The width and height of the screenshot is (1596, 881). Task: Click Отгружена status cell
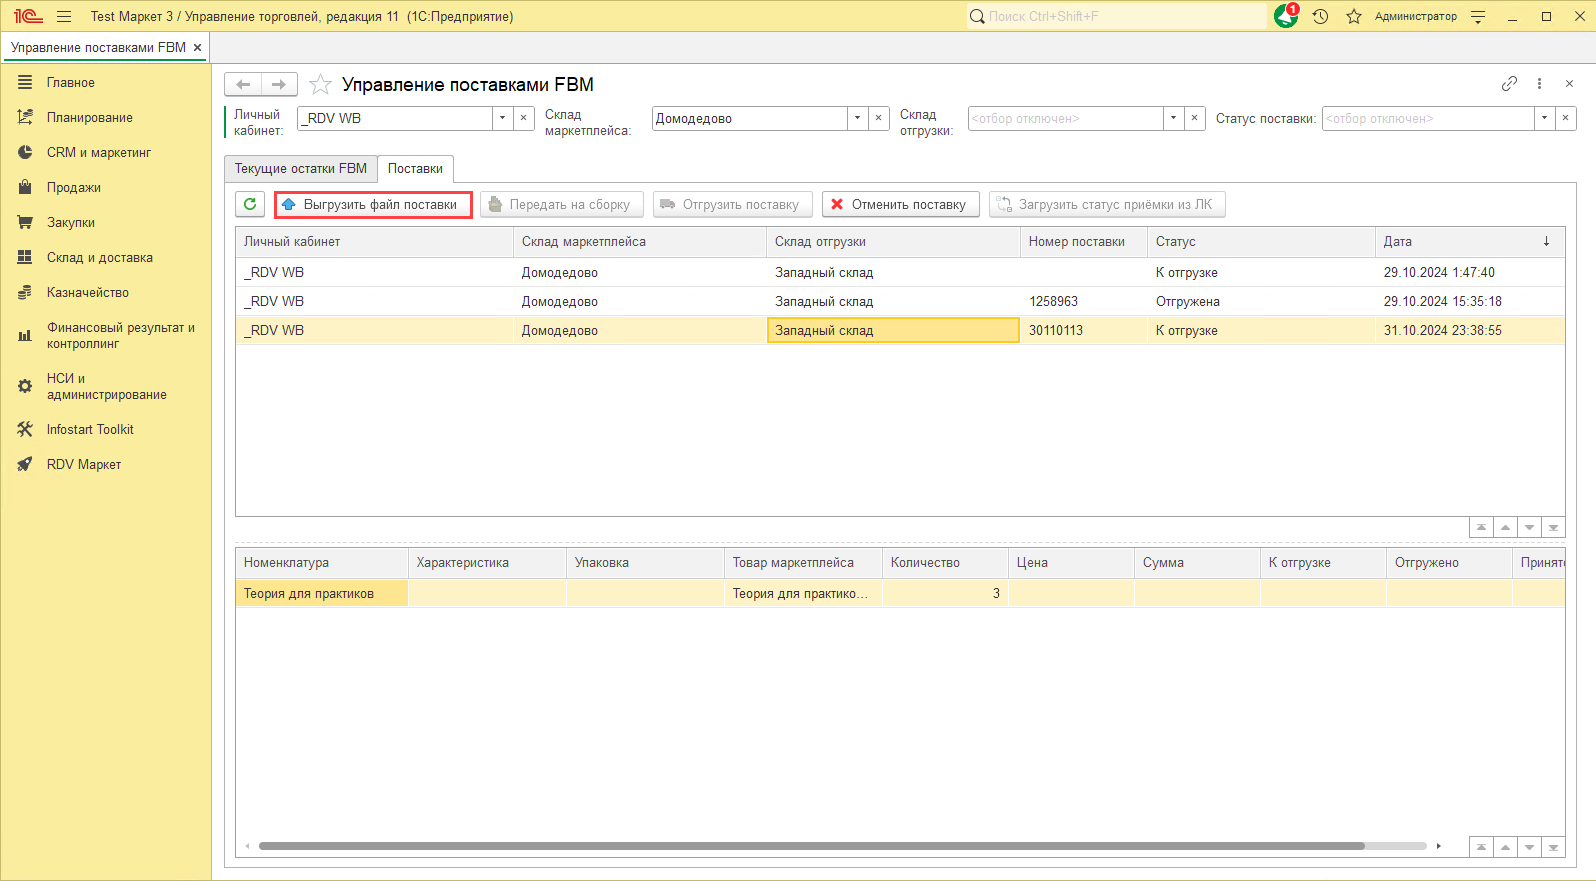(1261, 301)
